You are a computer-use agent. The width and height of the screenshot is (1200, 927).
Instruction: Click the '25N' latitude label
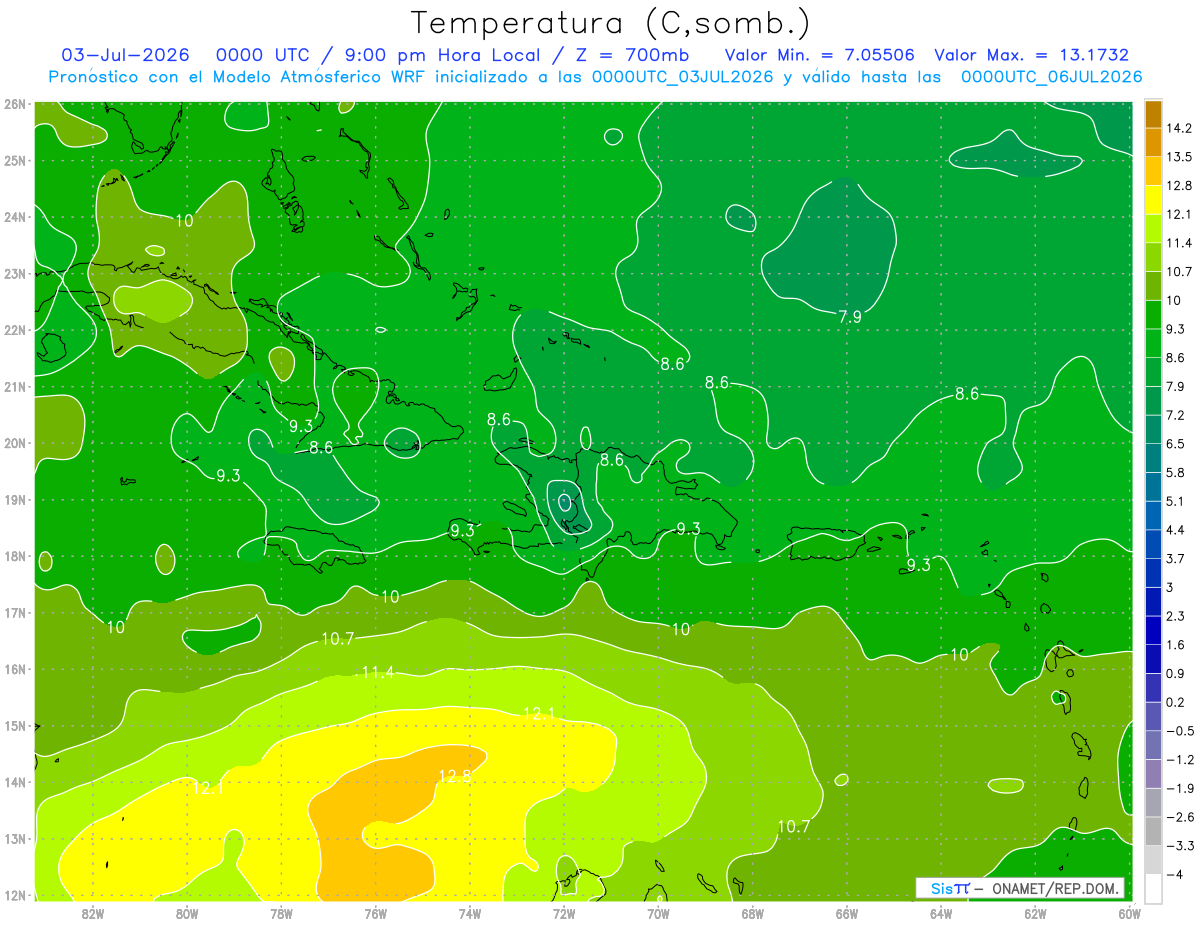coord(14,160)
